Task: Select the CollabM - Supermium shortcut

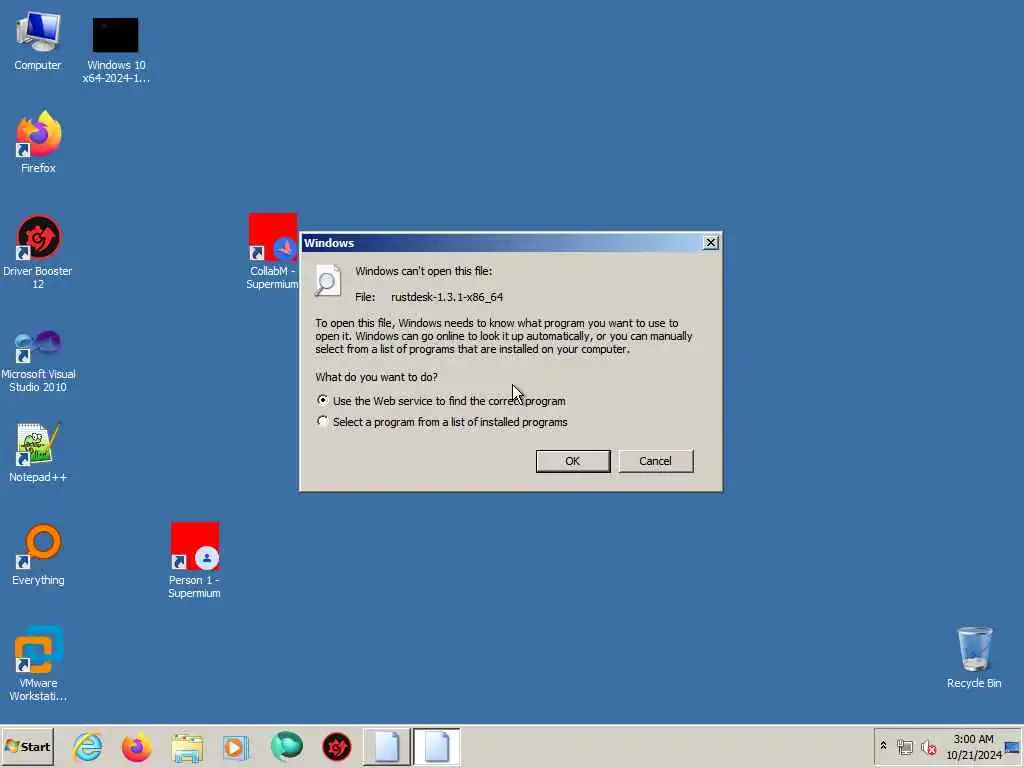Action: click(x=272, y=251)
